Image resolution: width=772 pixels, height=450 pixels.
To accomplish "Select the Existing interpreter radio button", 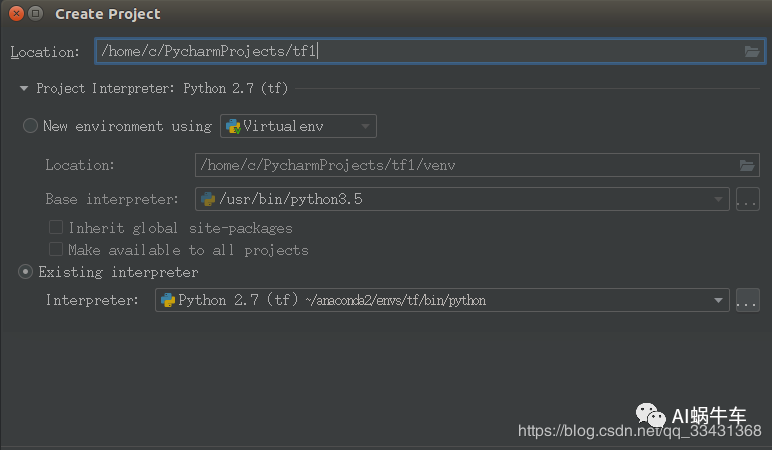I will pyautogui.click(x=25, y=272).
